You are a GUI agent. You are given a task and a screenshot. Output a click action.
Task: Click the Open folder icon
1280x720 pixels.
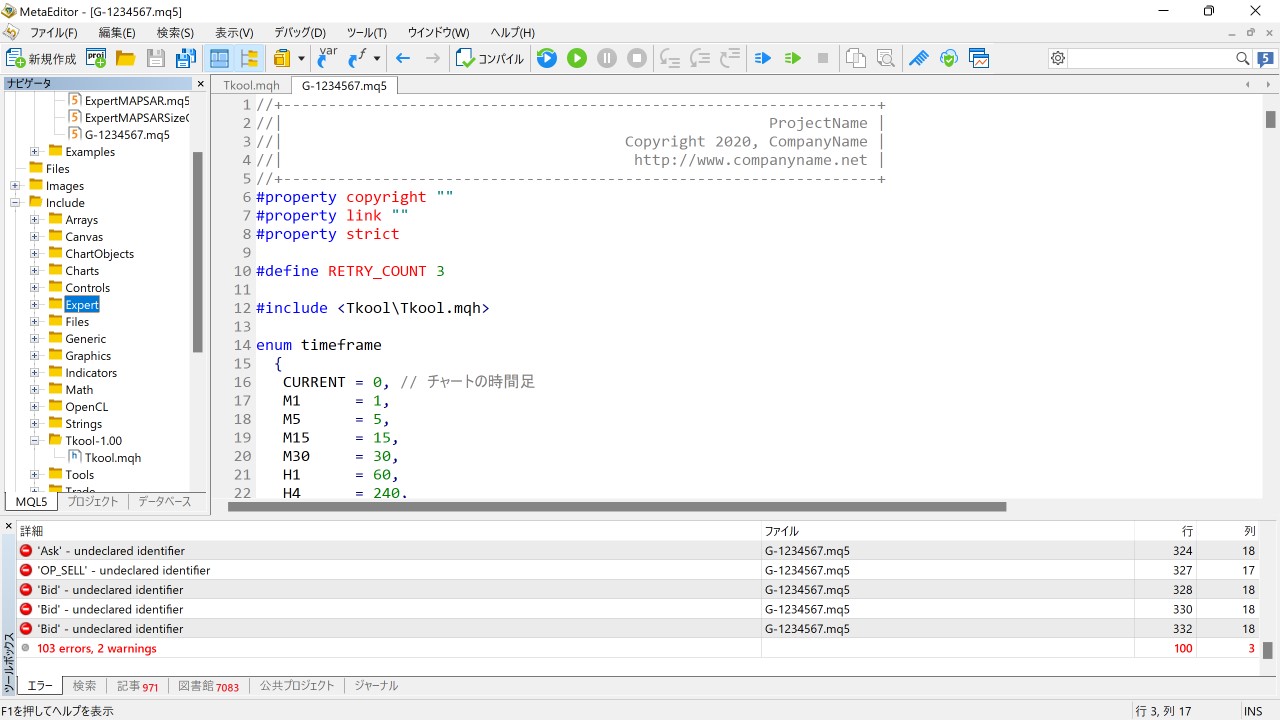(x=126, y=58)
